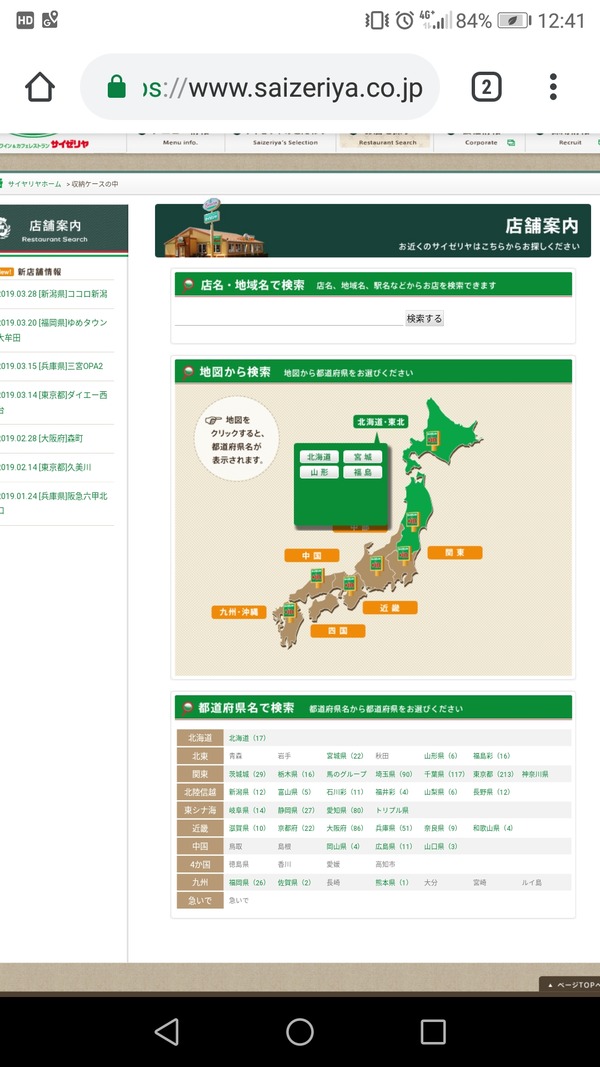Screen dimensions: 600x1067
Task: Open news item 2019.02.28 森町
Action: pos(41,438)
